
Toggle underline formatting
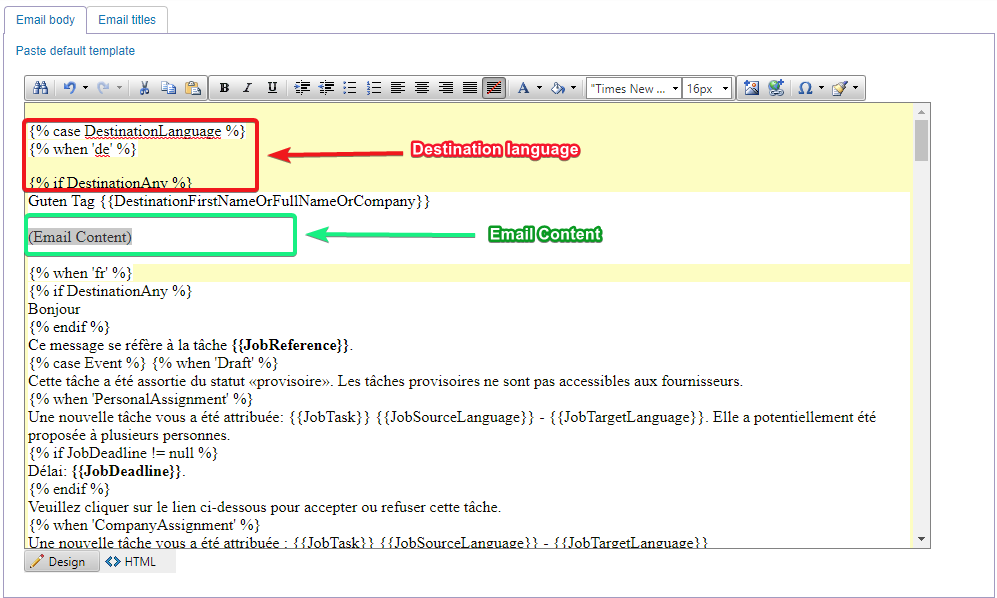(272, 88)
